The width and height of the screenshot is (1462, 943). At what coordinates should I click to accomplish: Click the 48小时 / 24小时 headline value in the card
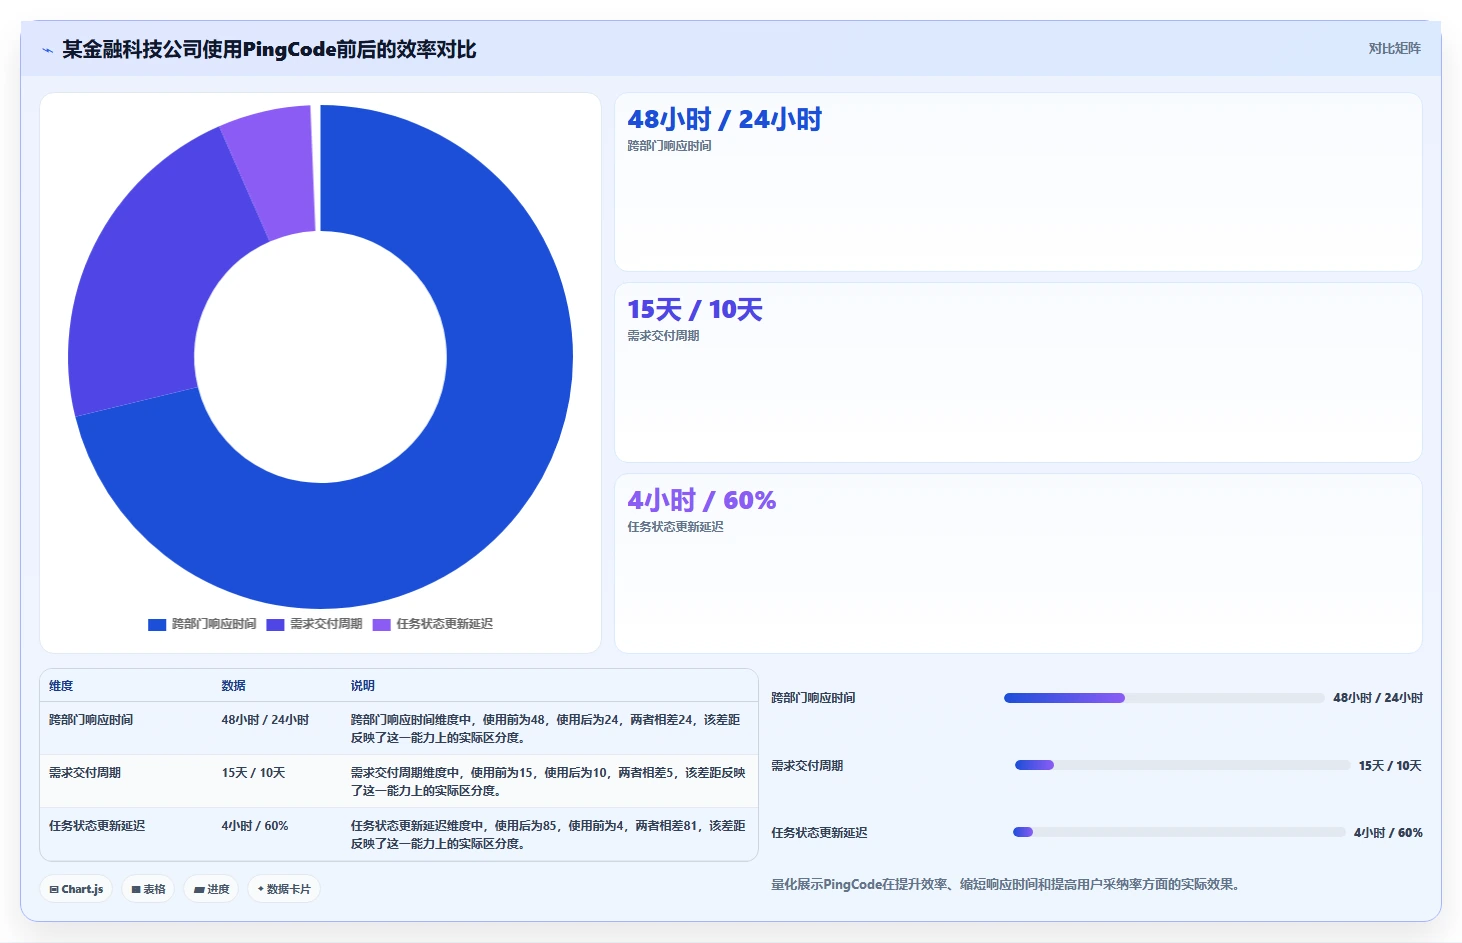point(724,120)
